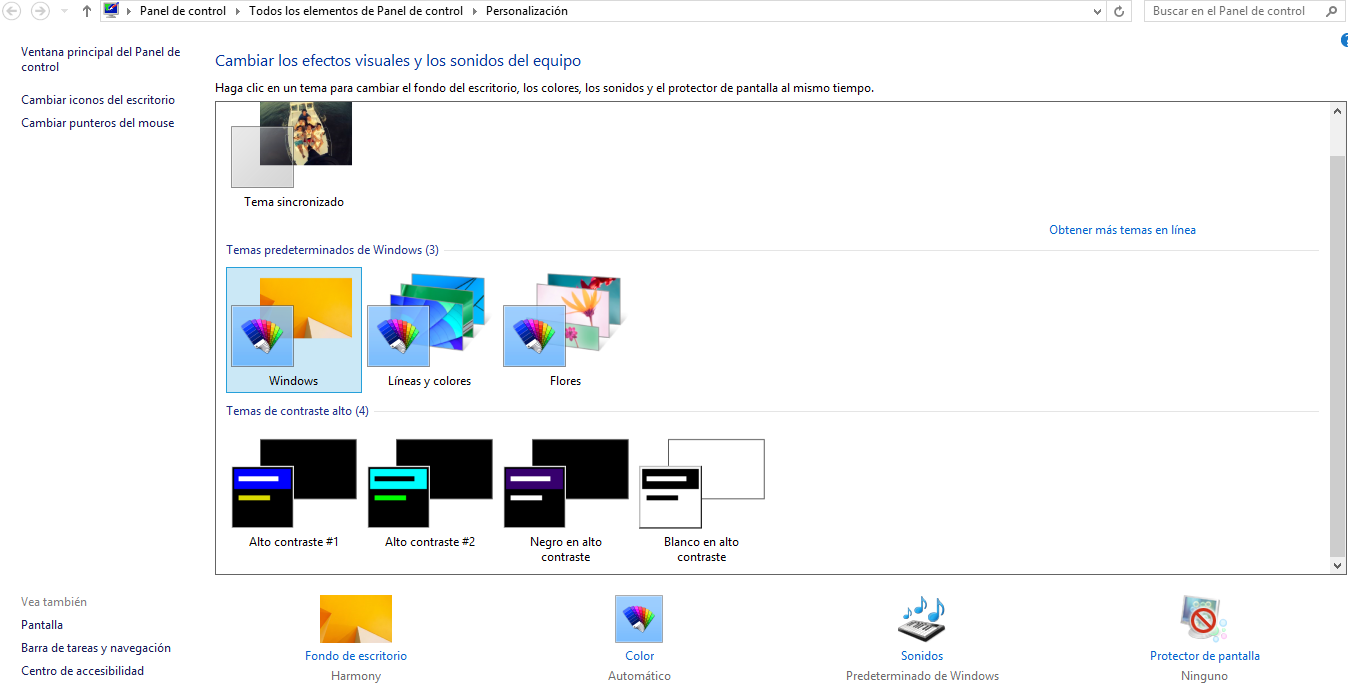
Task: Click the 'Harmony' wallpaper name text
Action: [x=356, y=676]
